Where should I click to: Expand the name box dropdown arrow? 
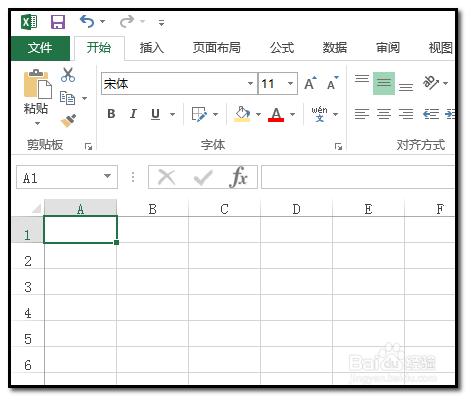[107, 176]
